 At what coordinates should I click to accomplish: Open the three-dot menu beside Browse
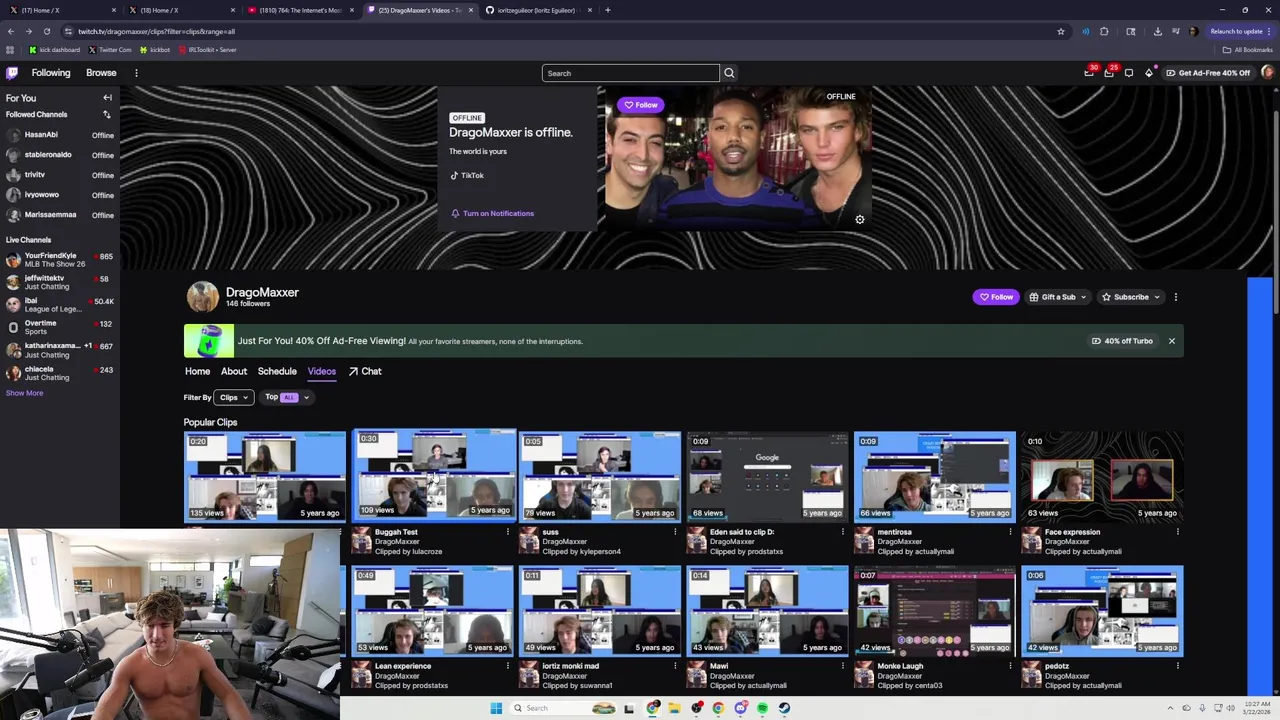136,73
